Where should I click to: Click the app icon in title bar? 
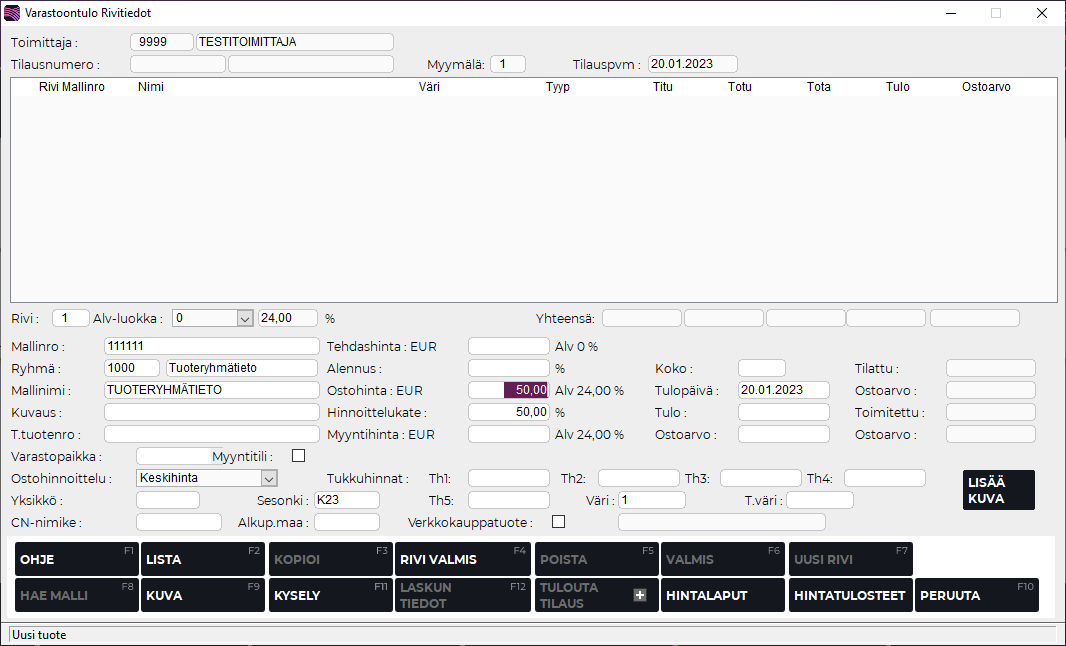pos(12,13)
